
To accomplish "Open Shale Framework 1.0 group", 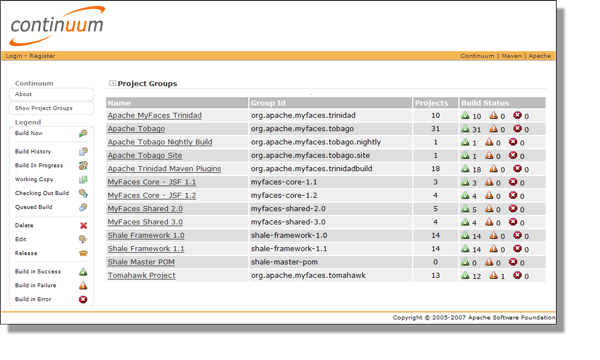I will click(146, 235).
